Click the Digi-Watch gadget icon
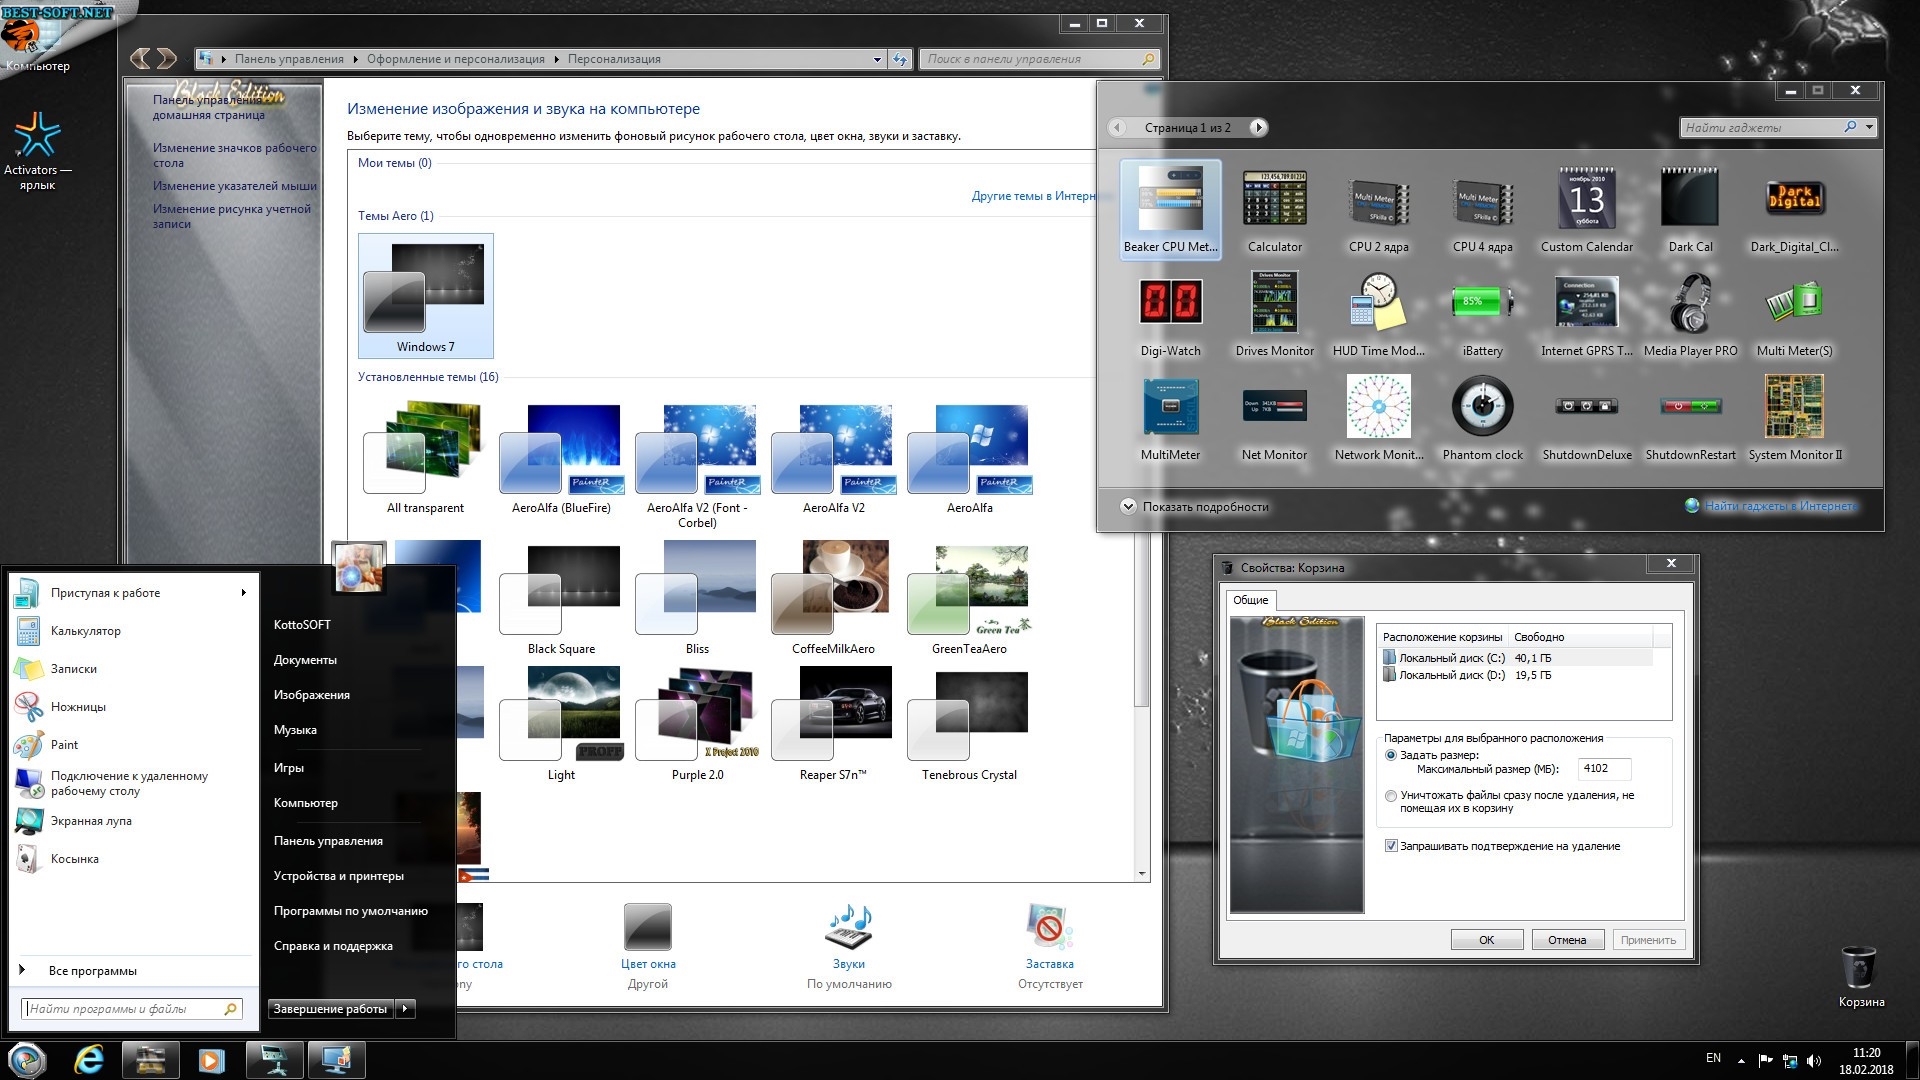Image resolution: width=1920 pixels, height=1080 pixels. click(x=1170, y=302)
